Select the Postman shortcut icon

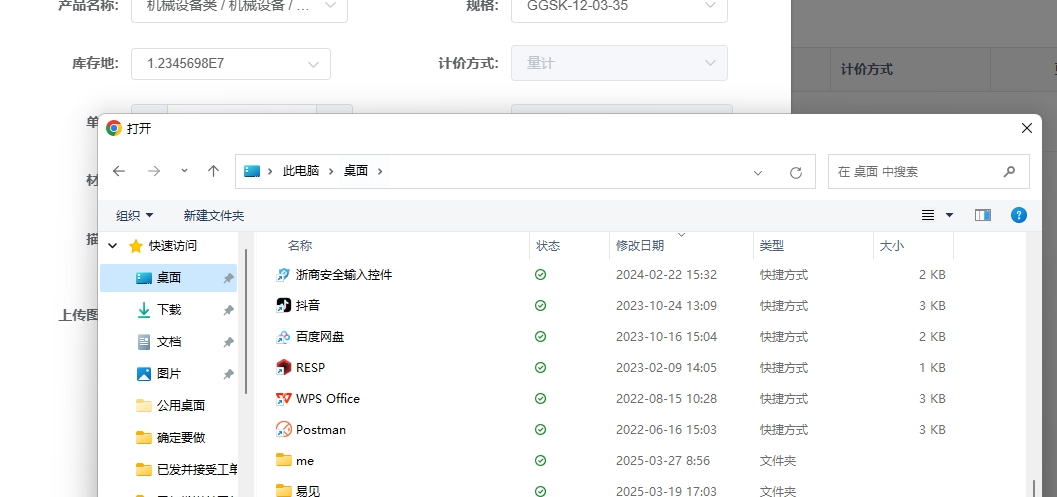click(x=283, y=430)
